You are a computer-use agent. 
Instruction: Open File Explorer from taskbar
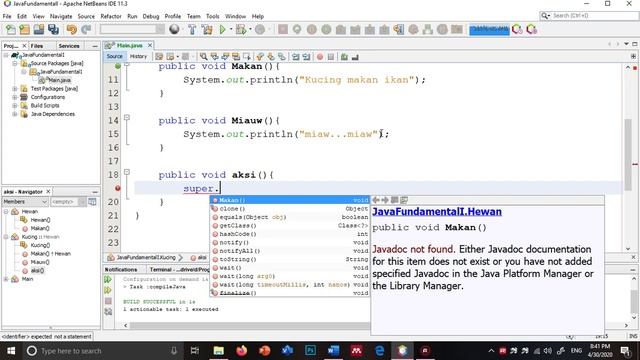pyautogui.click(x=219, y=351)
